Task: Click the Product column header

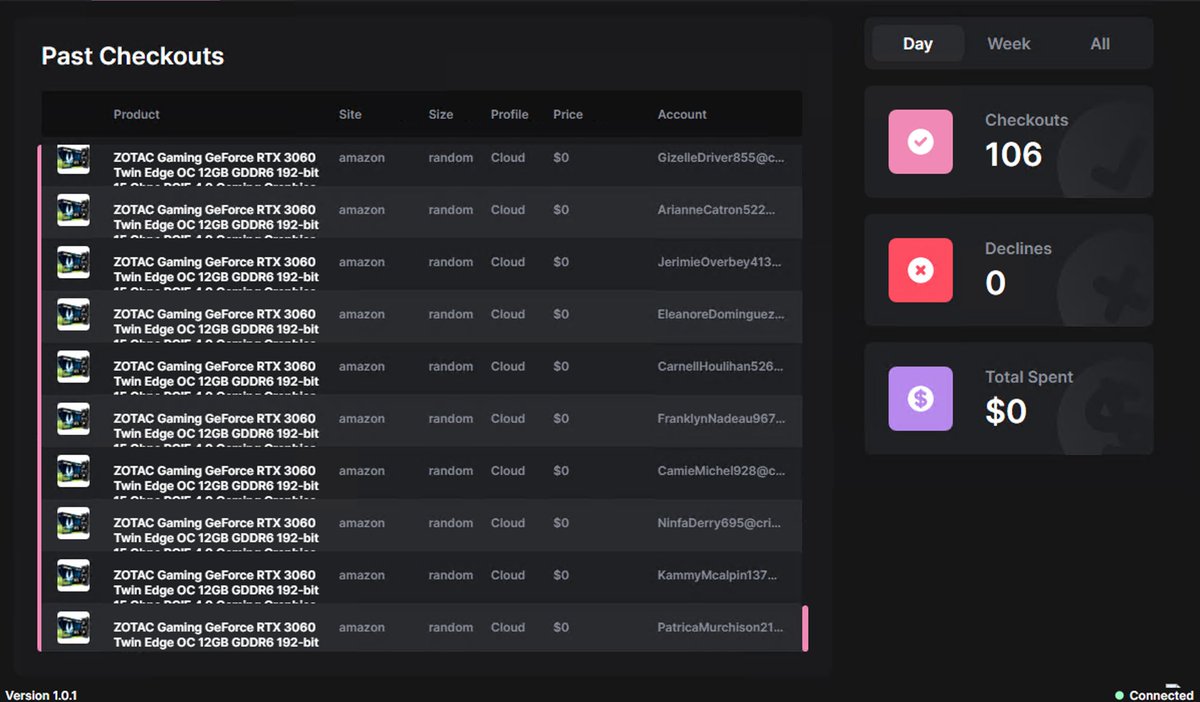Action: [x=137, y=114]
